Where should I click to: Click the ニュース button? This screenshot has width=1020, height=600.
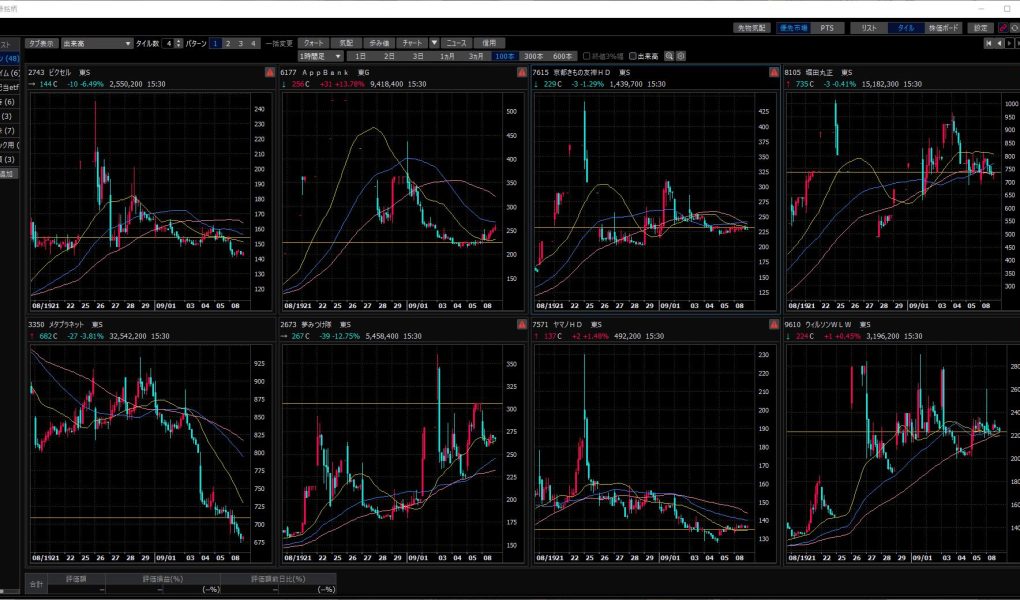pos(456,44)
